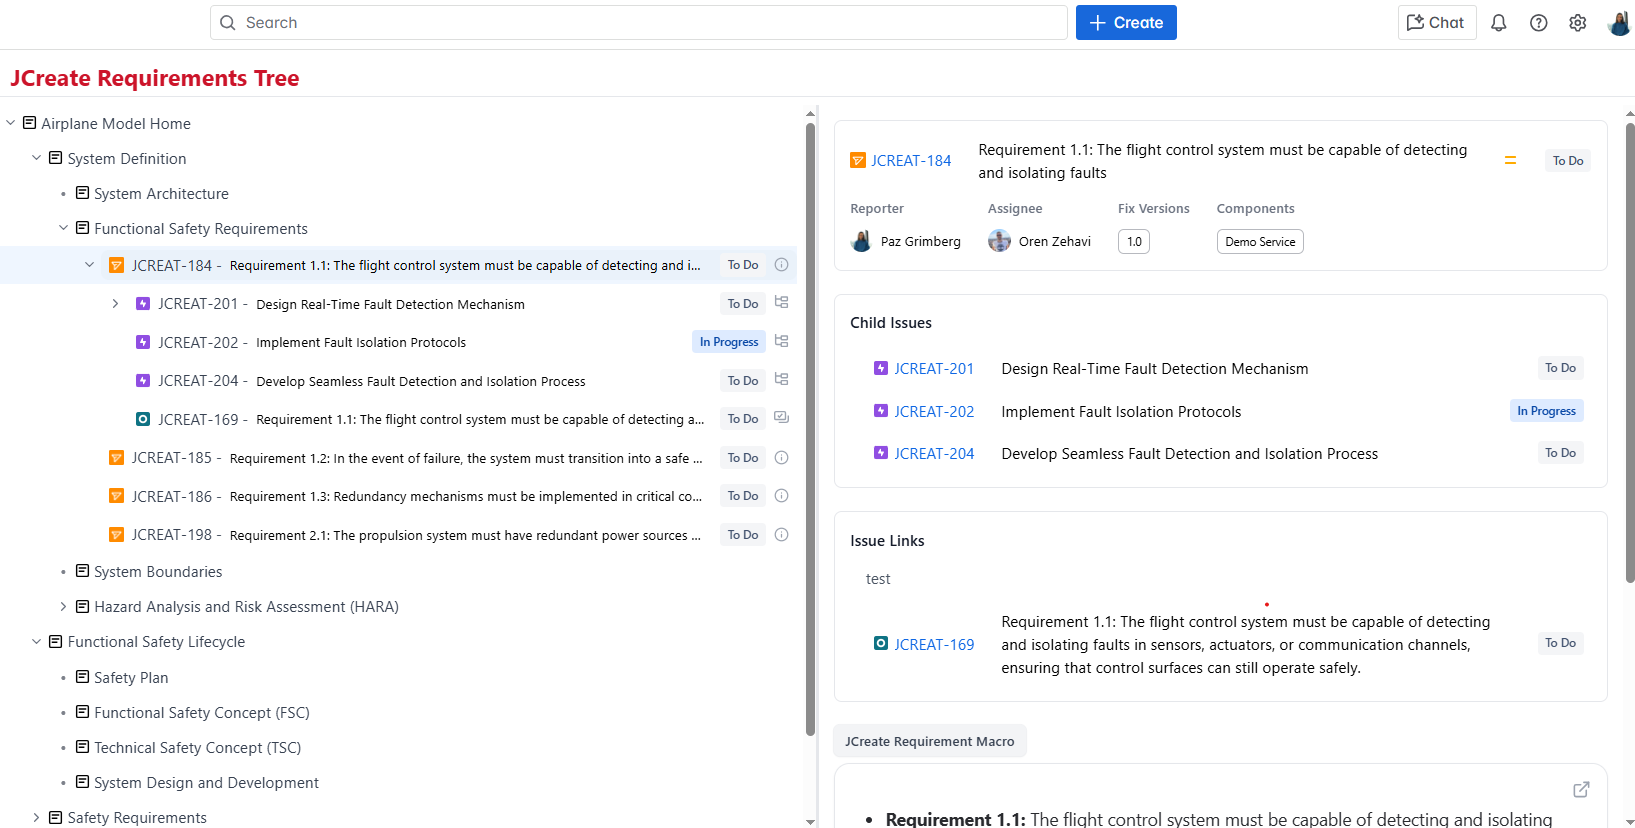This screenshot has width=1635, height=828.
Task: Select JCREAT-186 Requirement 1.3 row
Action: coord(398,496)
